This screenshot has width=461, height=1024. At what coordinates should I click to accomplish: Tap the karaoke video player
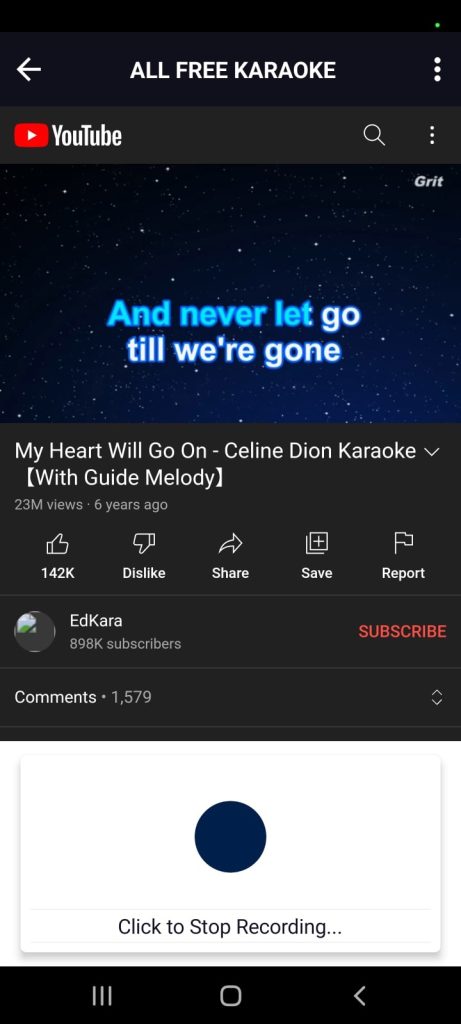point(230,293)
